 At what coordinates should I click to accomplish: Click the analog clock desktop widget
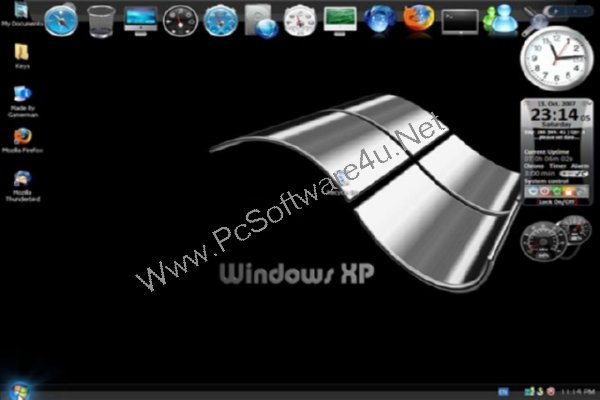pos(557,58)
